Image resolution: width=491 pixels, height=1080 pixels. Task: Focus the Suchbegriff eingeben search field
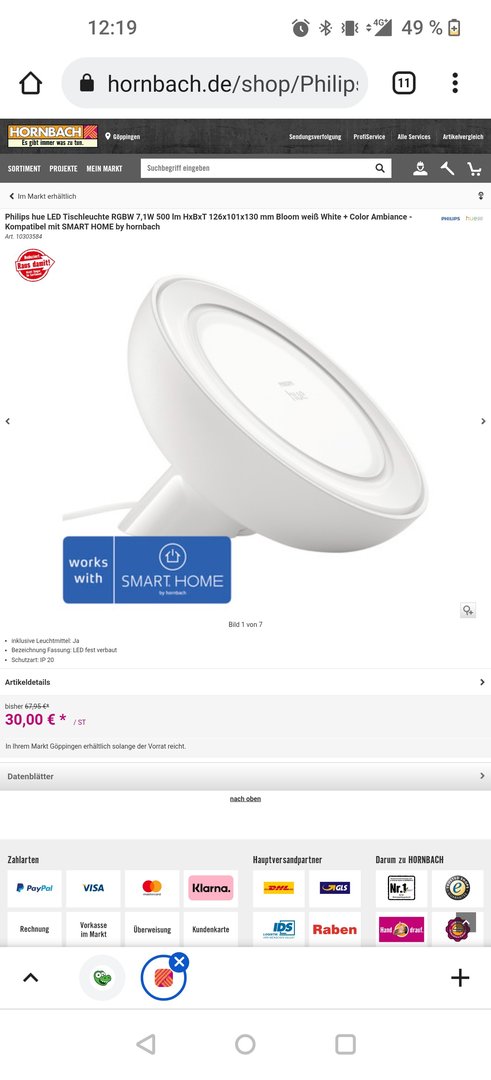[258, 168]
